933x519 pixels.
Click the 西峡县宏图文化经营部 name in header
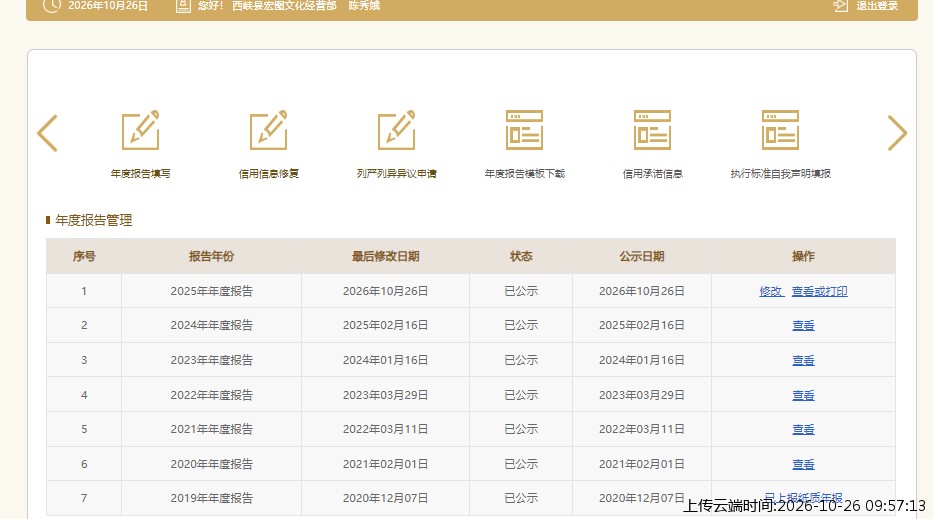click(x=284, y=5)
